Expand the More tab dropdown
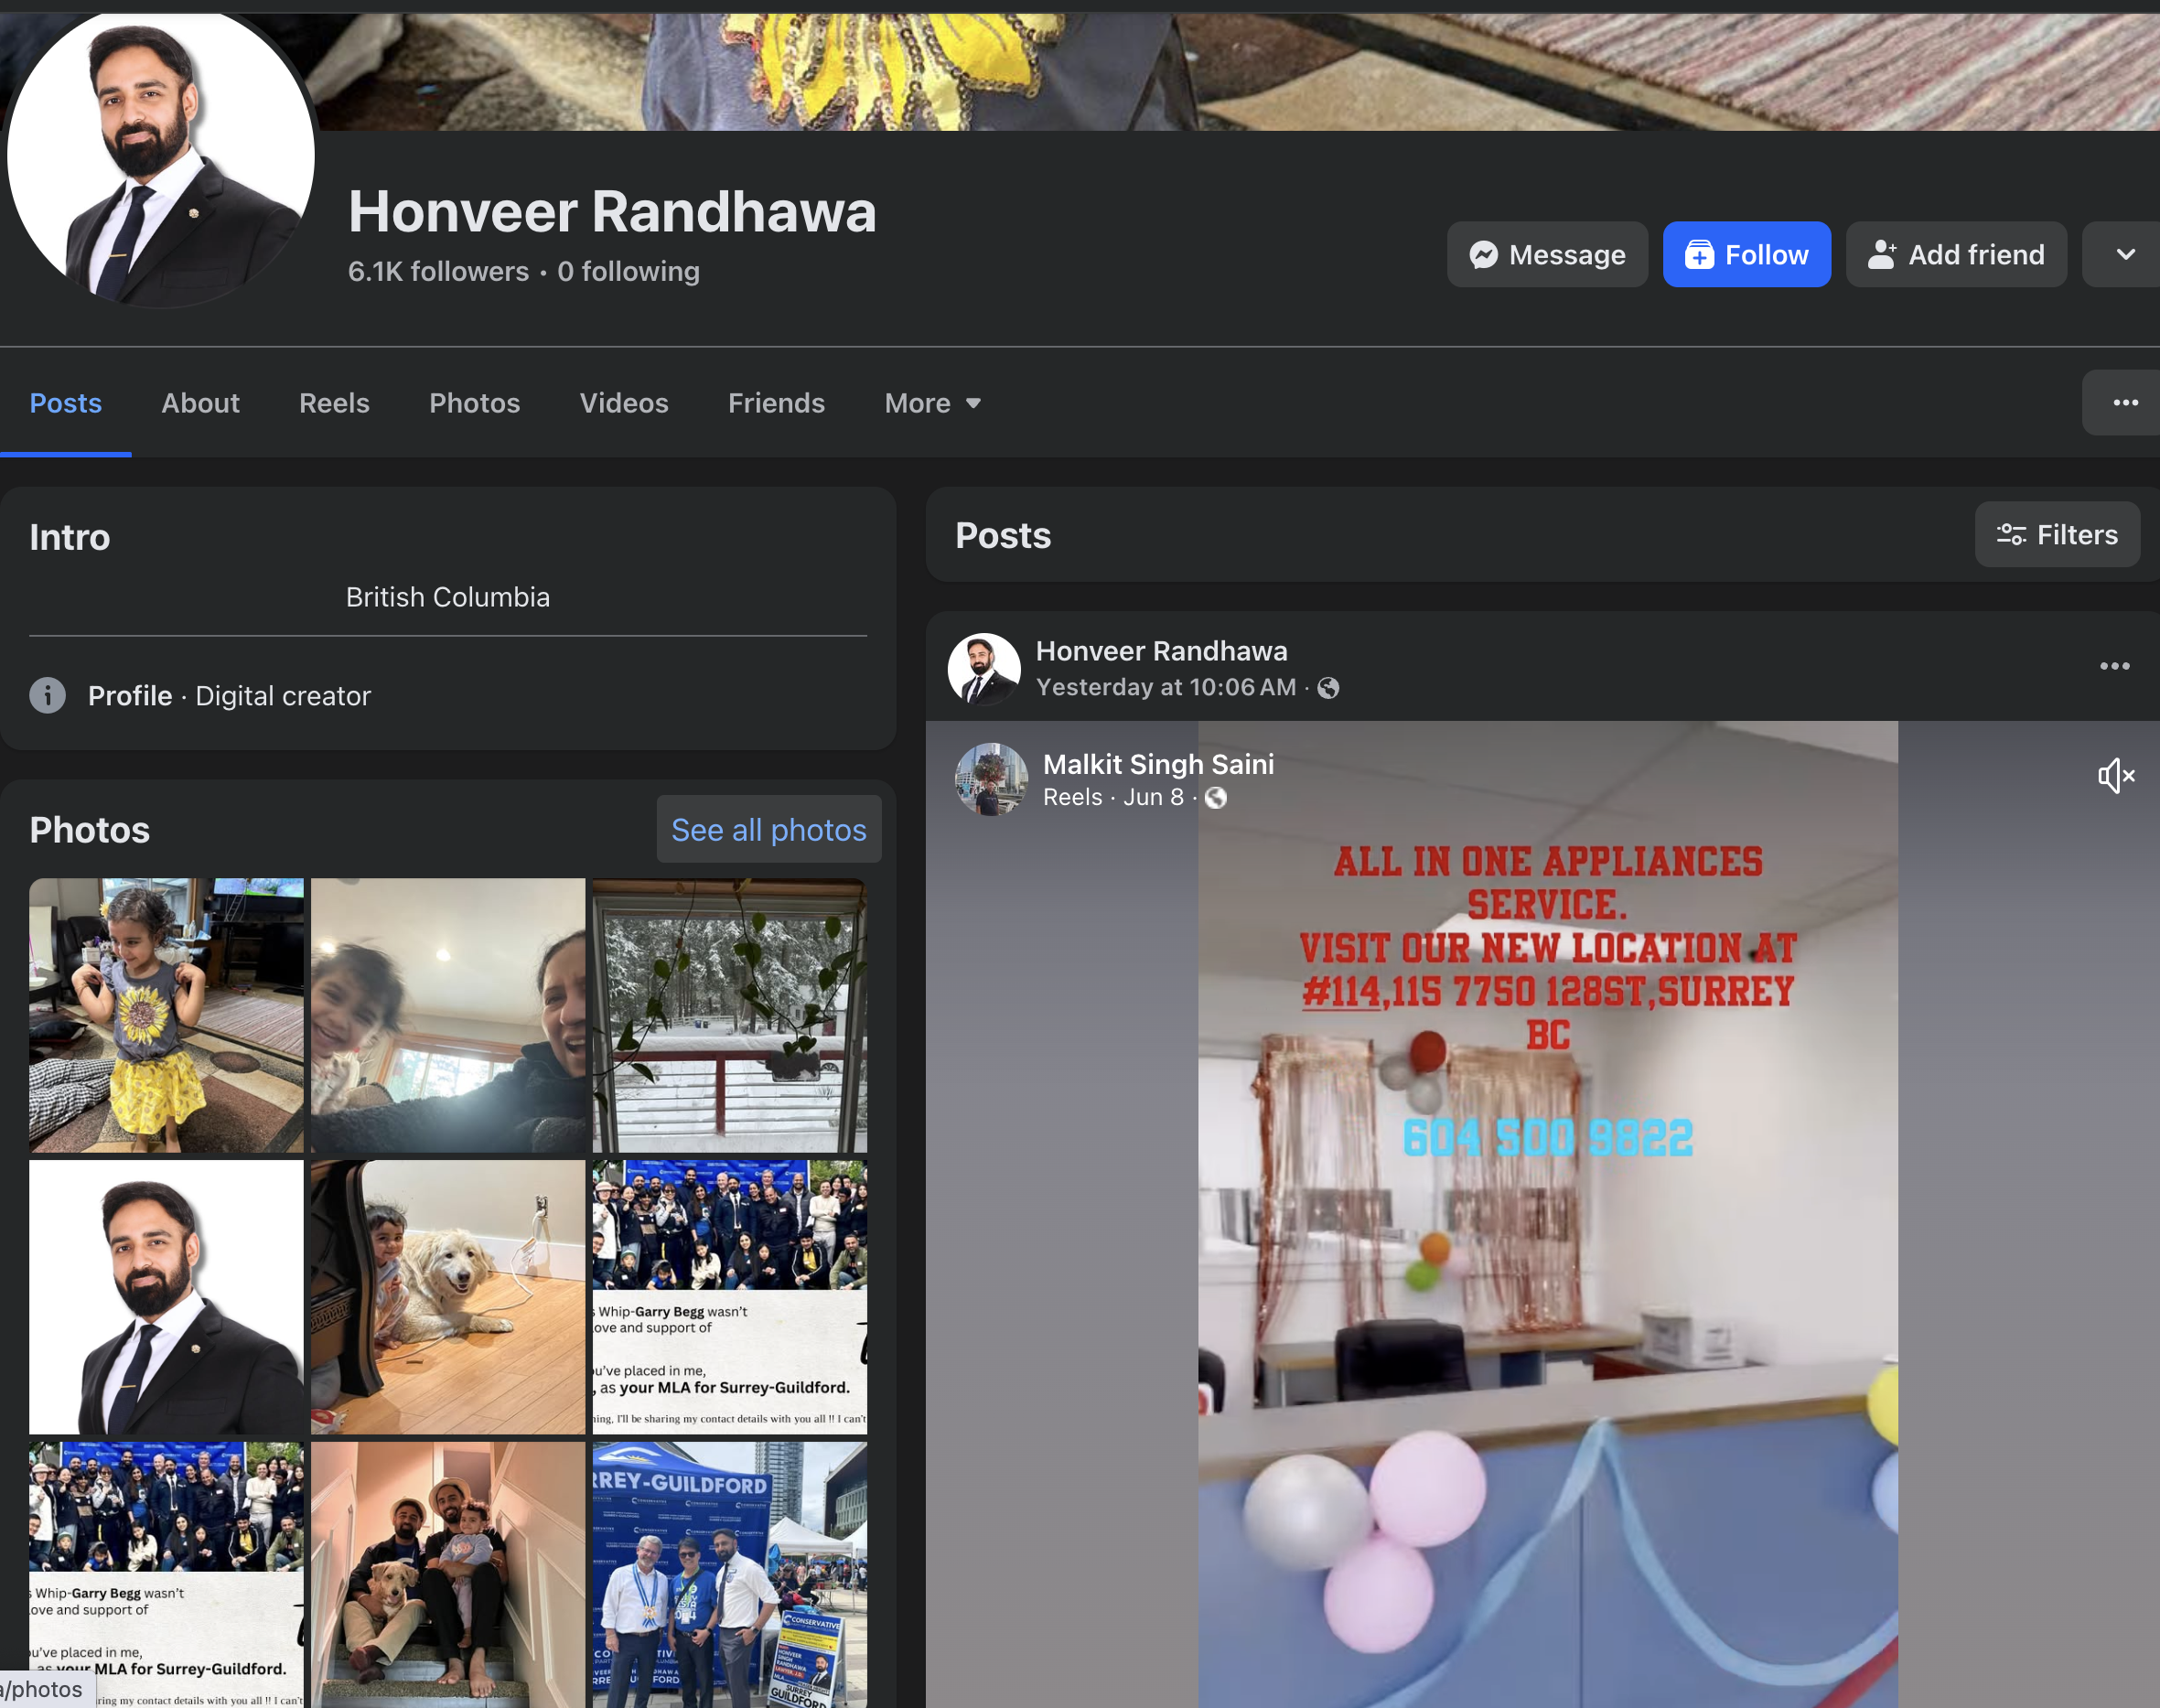 click(932, 403)
